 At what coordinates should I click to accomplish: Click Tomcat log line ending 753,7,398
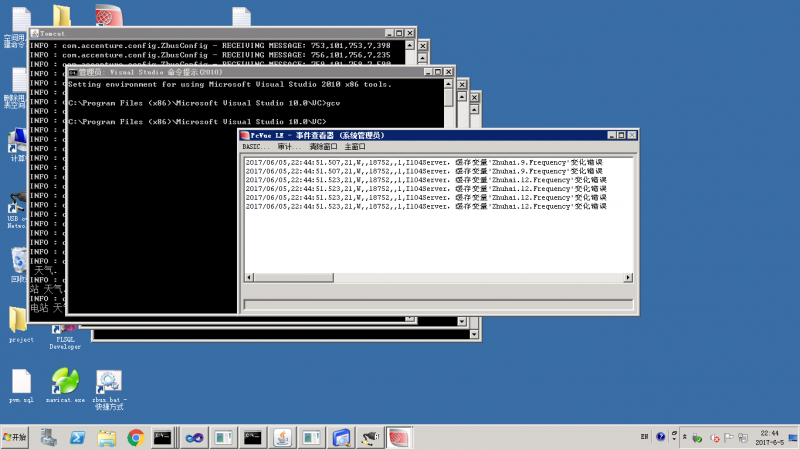click(x=210, y=45)
